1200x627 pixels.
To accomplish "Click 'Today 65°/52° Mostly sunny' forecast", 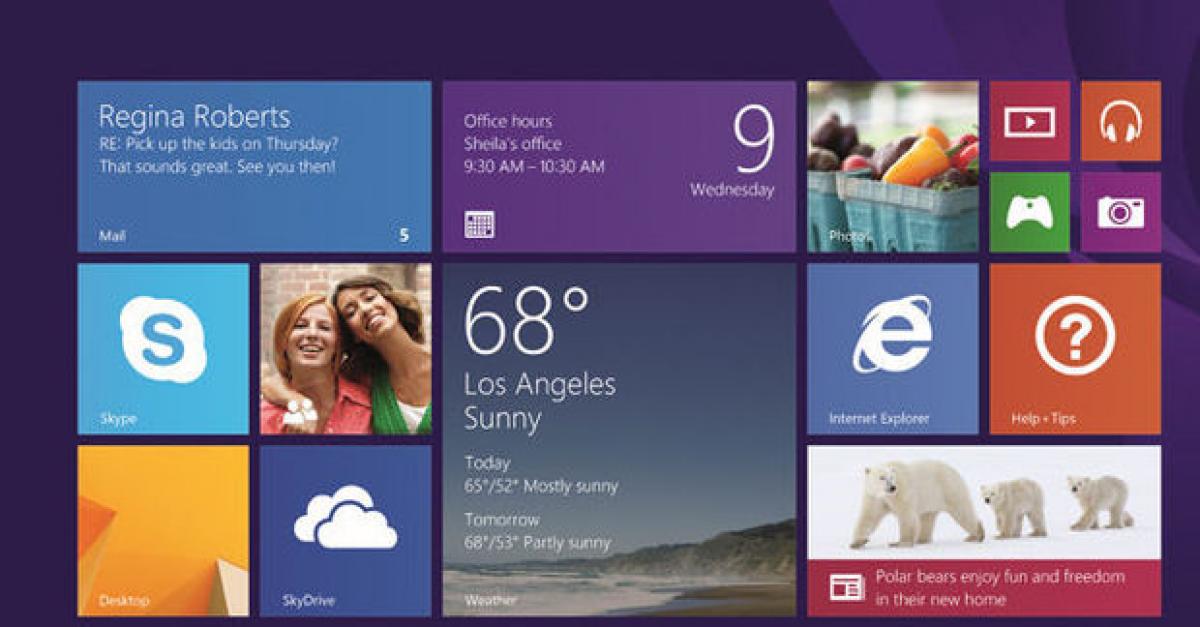I will click(541, 475).
